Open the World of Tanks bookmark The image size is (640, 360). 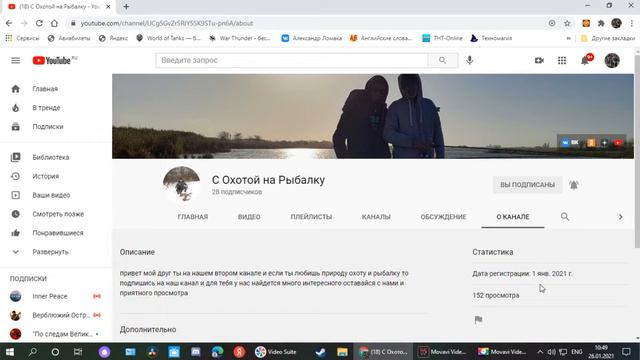pyautogui.click(x=168, y=38)
